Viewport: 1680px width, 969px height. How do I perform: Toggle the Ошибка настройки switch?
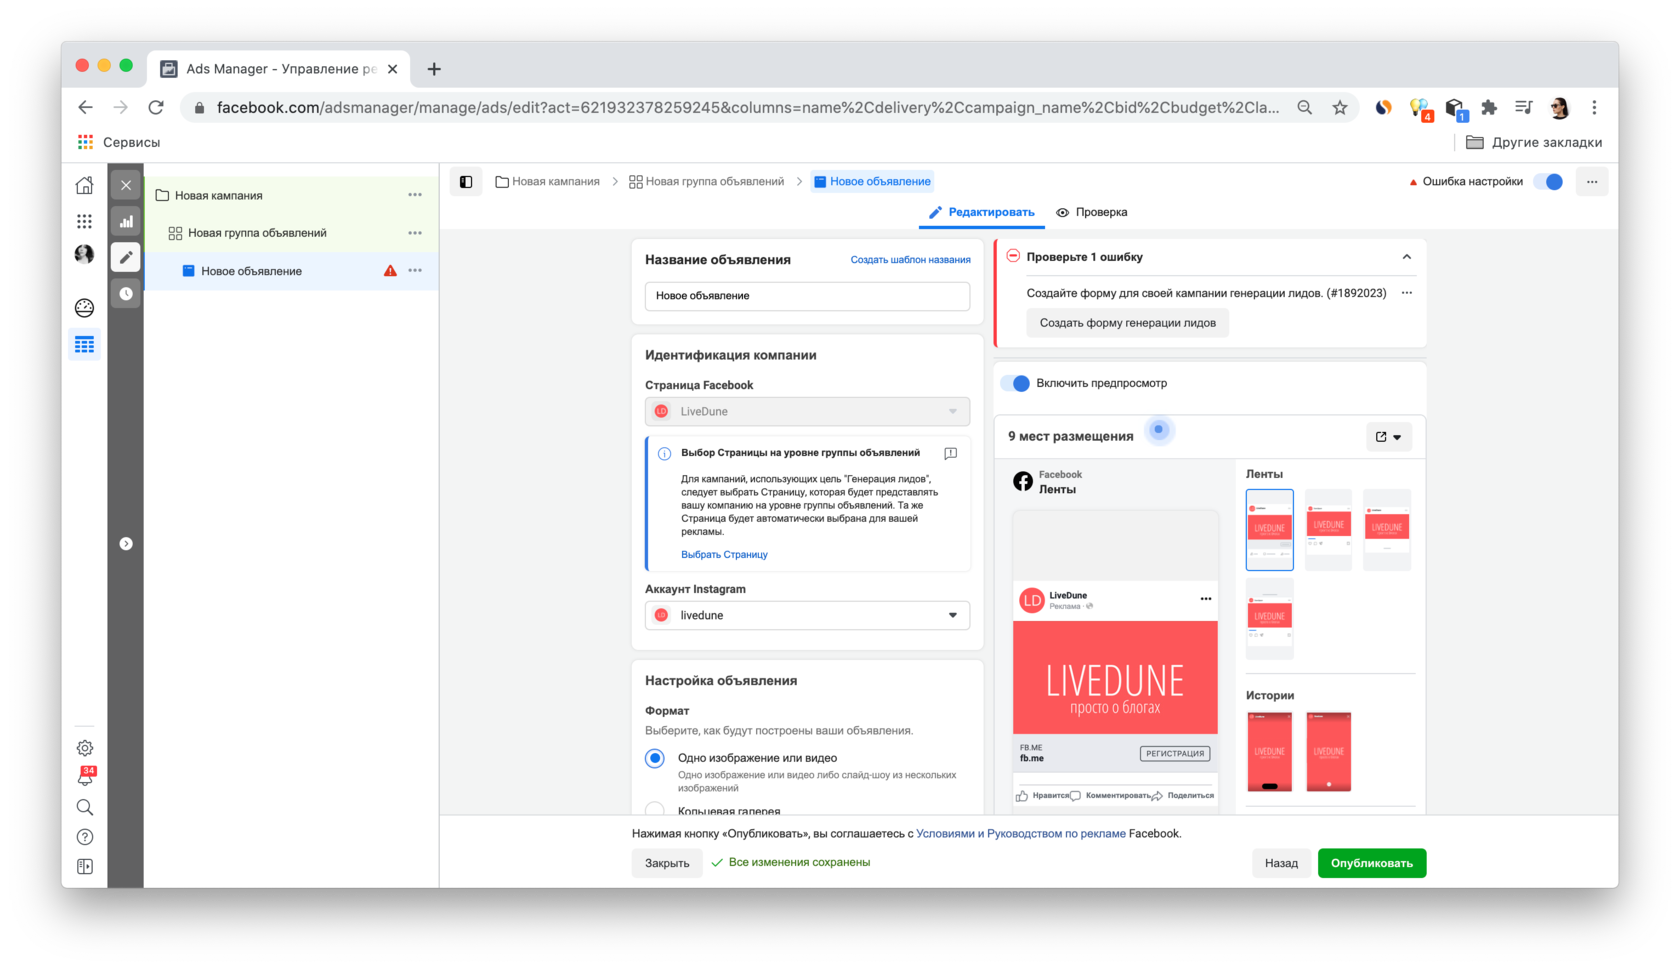(x=1549, y=182)
